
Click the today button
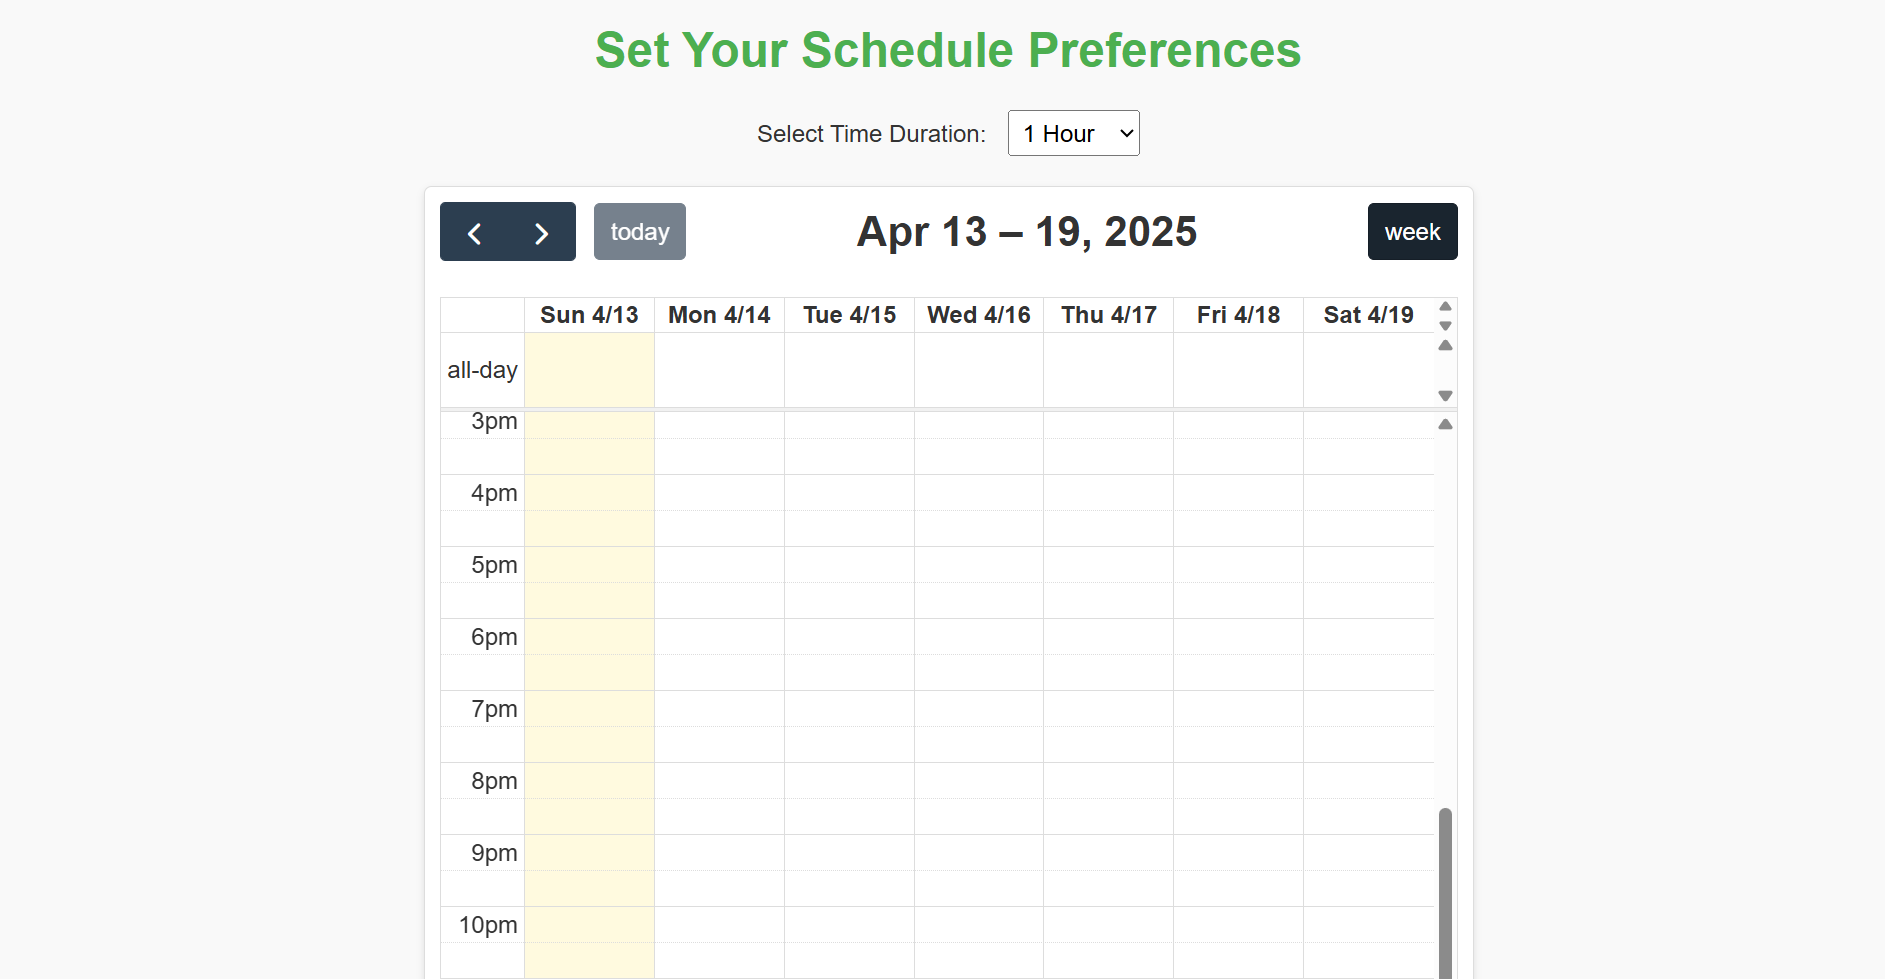tap(639, 232)
